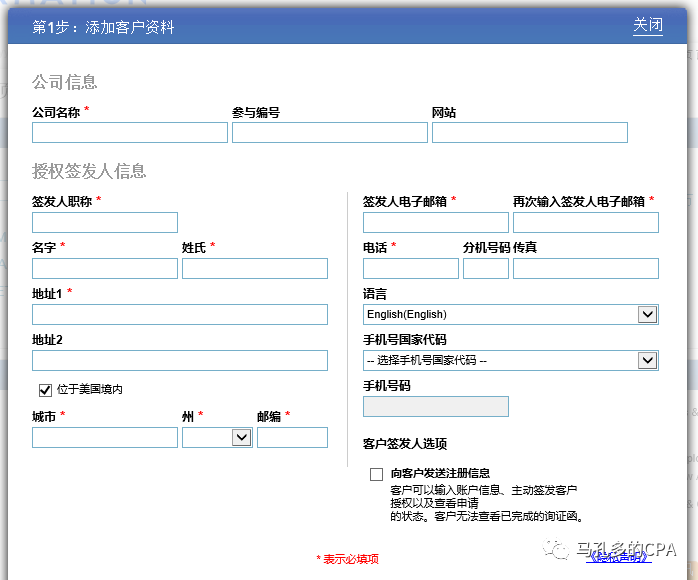
Task: Focus the 网站 input box
Action: [x=529, y=133]
